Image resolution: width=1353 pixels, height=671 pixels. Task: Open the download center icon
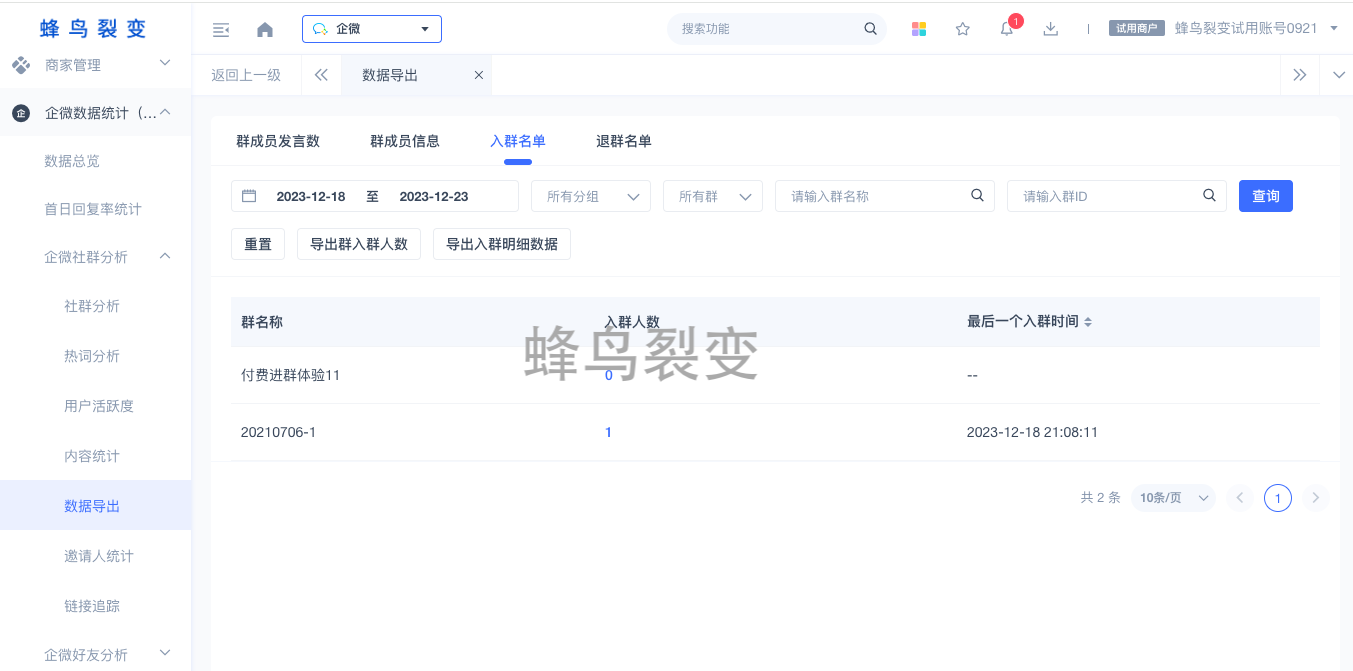[x=1050, y=29]
